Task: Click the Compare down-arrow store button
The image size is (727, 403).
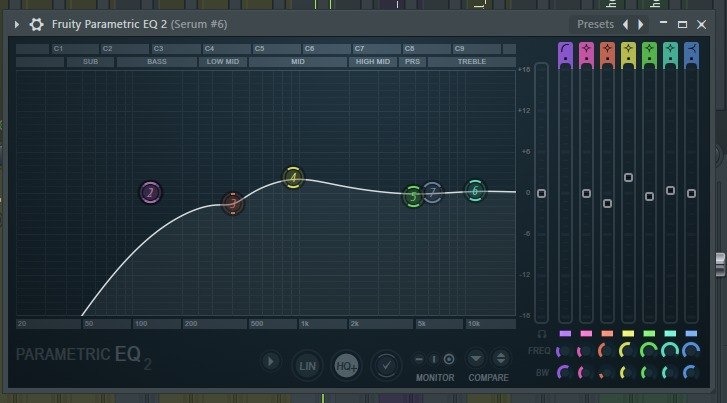Action: (x=476, y=358)
